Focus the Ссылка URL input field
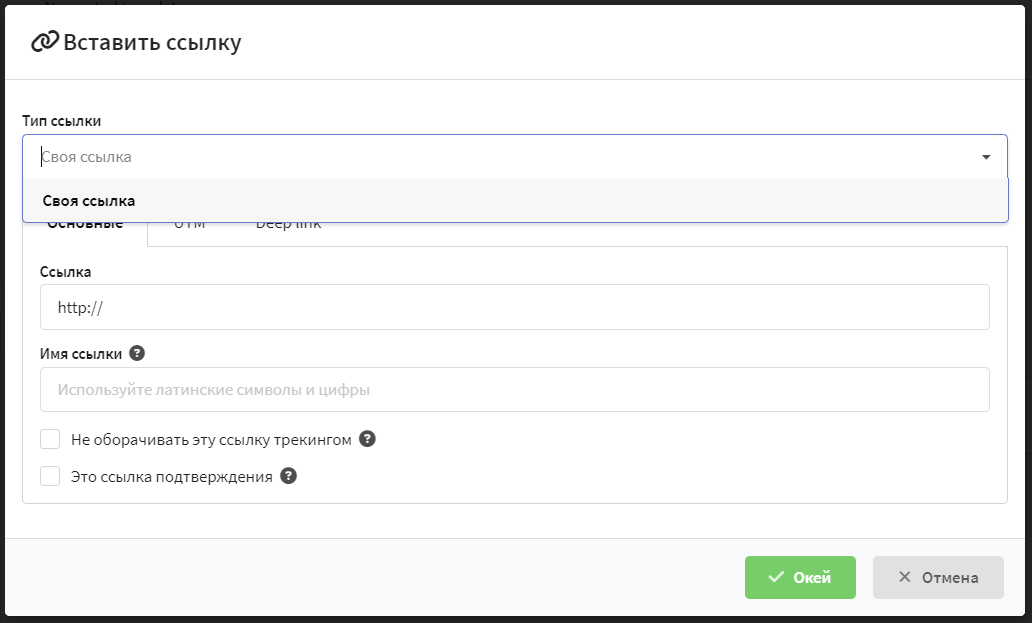The image size is (1032, 623). tap(514, 307)
